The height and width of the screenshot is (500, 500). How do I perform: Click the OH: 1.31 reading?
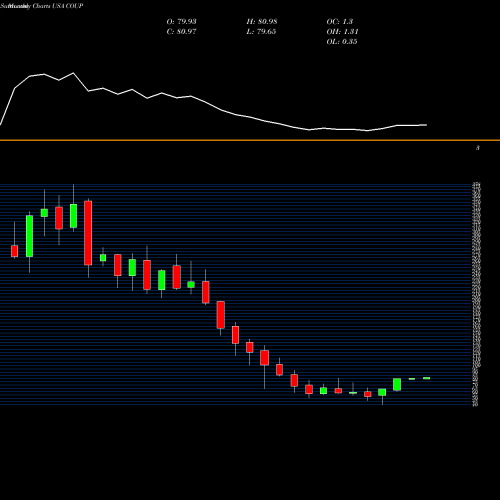click(x=342, y=32)
